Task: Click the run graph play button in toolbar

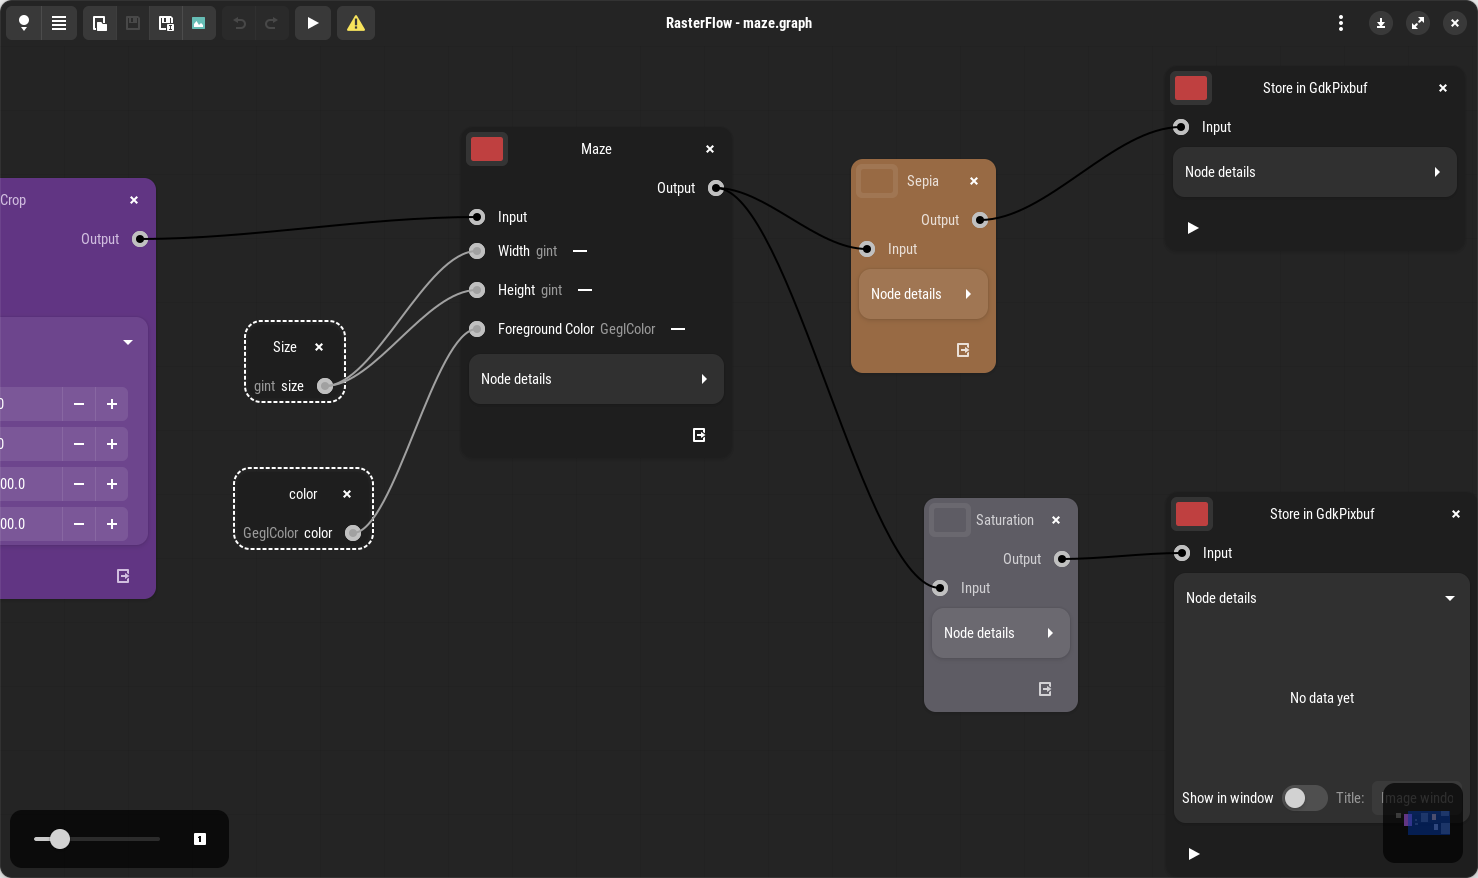Action: click(x=313, y=23)
